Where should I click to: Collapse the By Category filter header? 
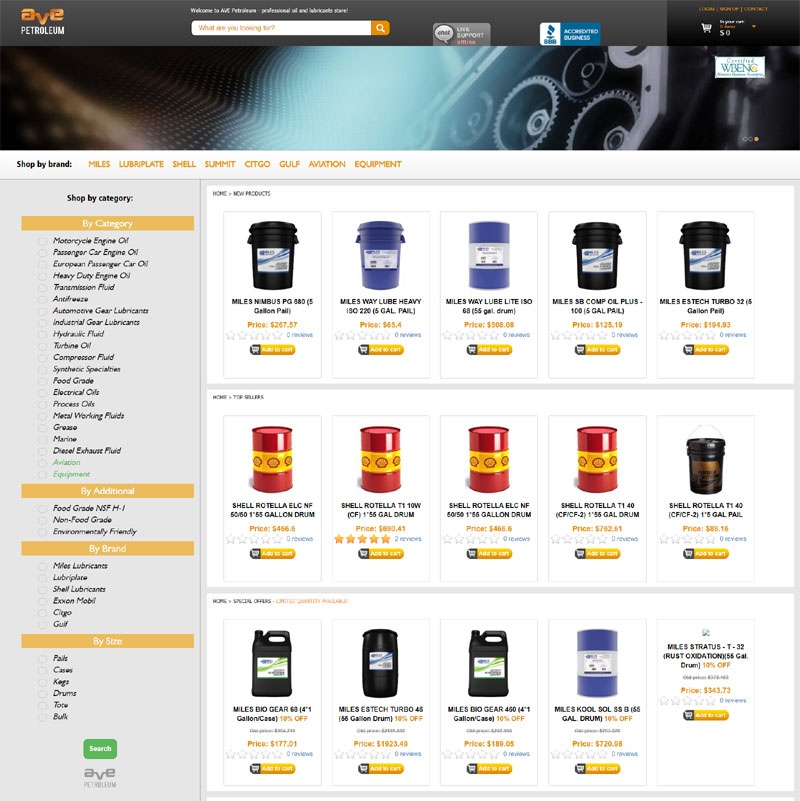tap(107, 224)
